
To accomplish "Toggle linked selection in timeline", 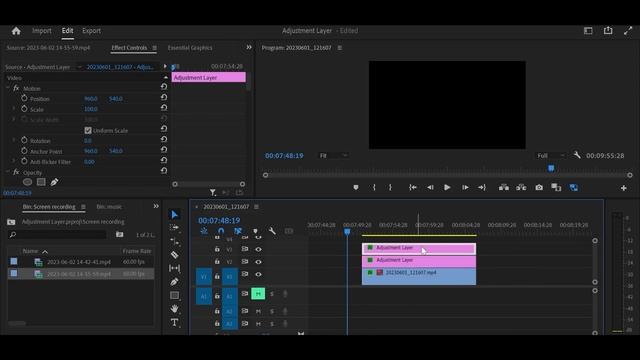I will 238,231.
